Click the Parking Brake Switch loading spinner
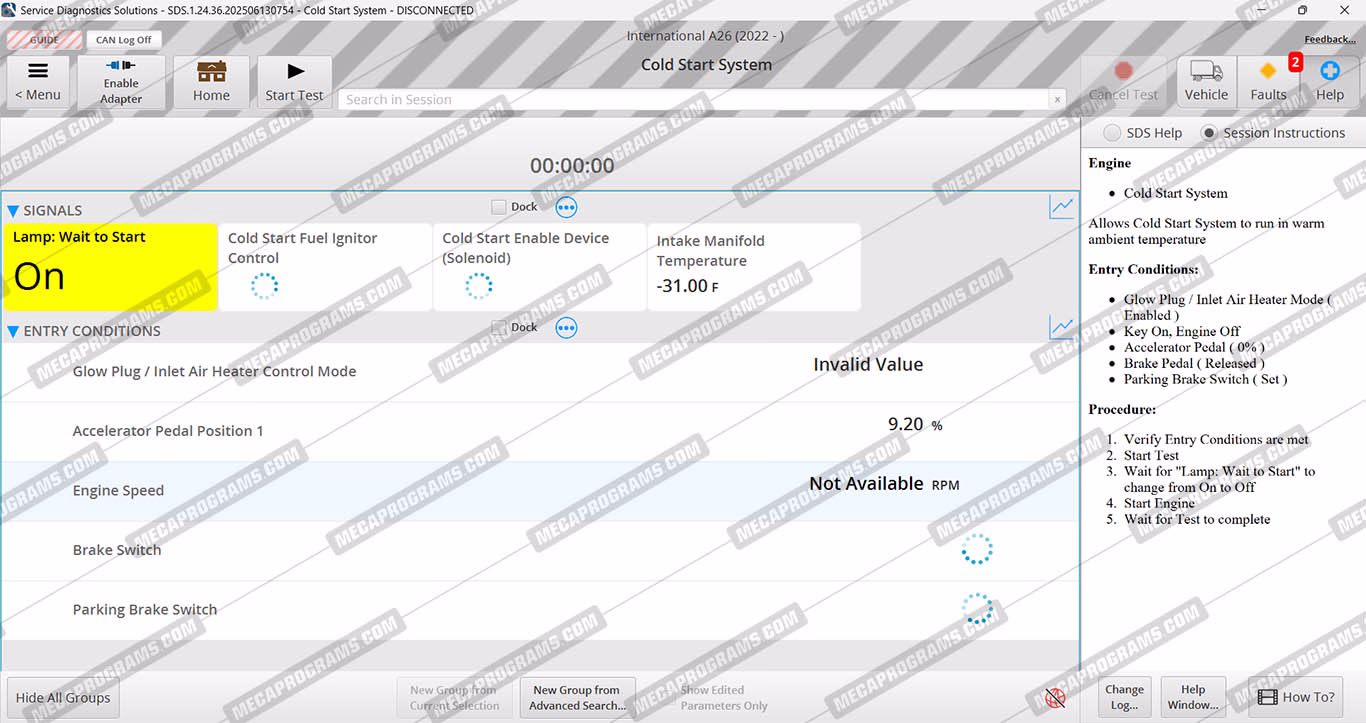 (x=977, y=609)
